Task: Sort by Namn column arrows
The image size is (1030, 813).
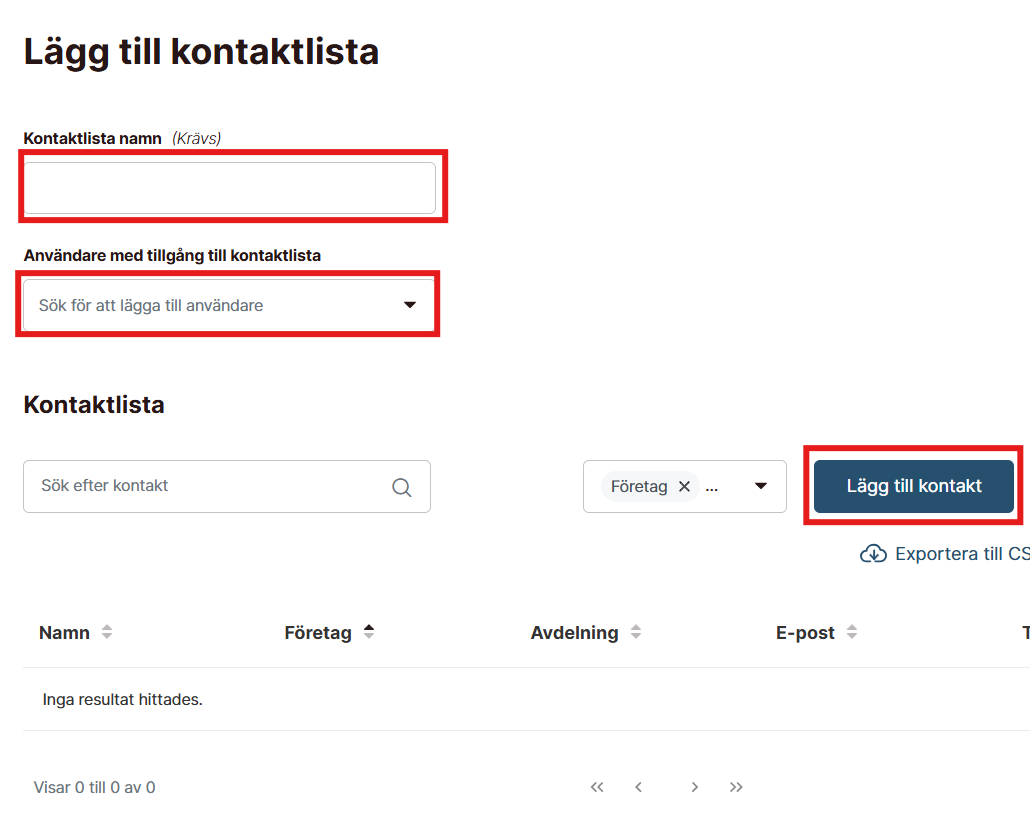Action: 107,633
